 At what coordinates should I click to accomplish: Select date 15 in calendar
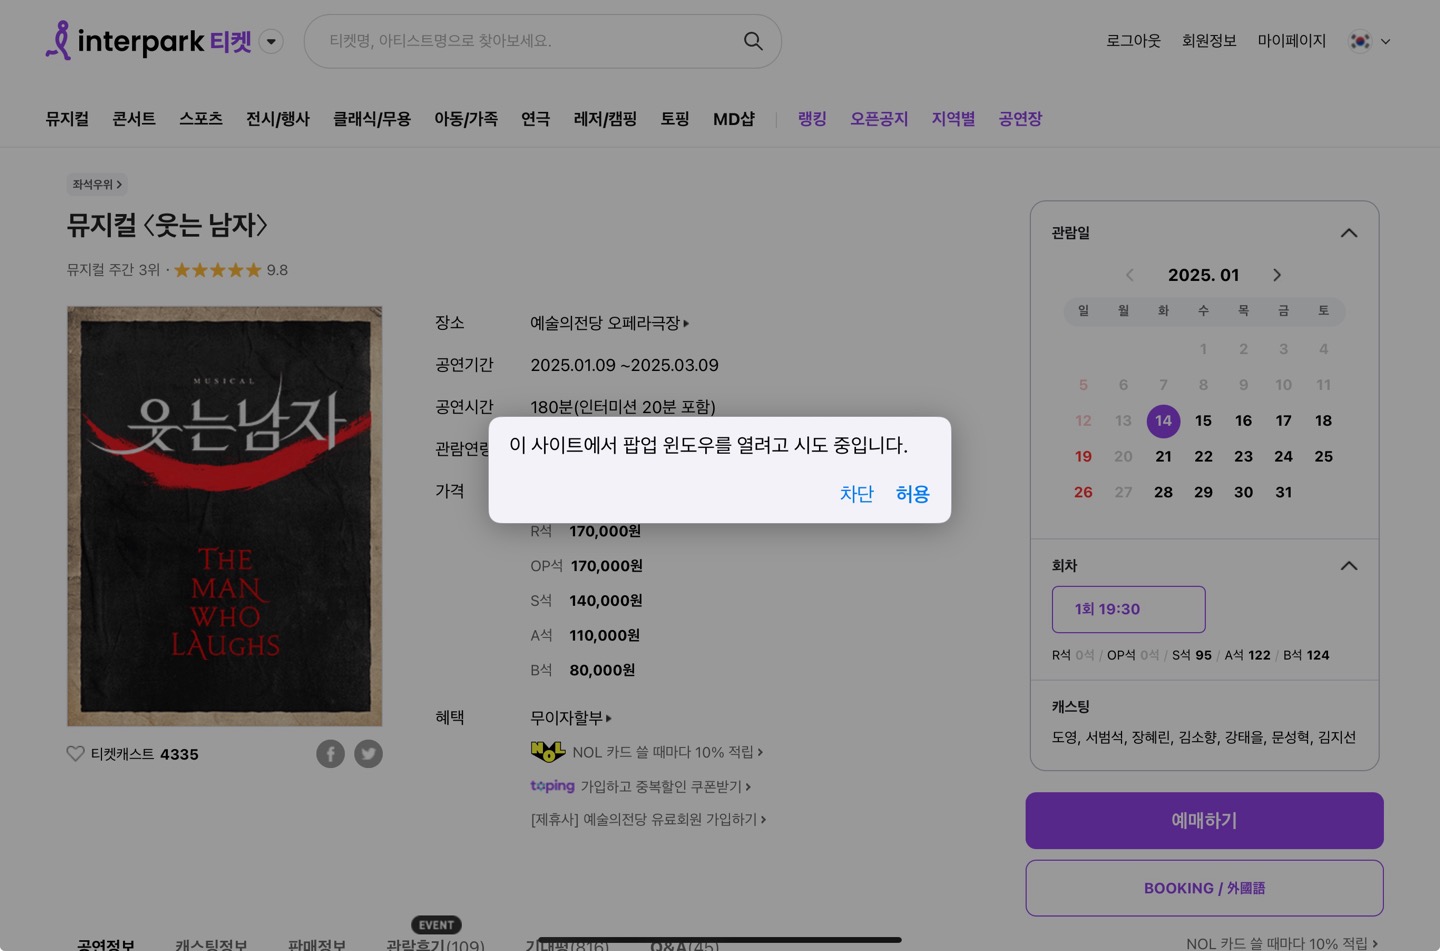click(1203, 421)
